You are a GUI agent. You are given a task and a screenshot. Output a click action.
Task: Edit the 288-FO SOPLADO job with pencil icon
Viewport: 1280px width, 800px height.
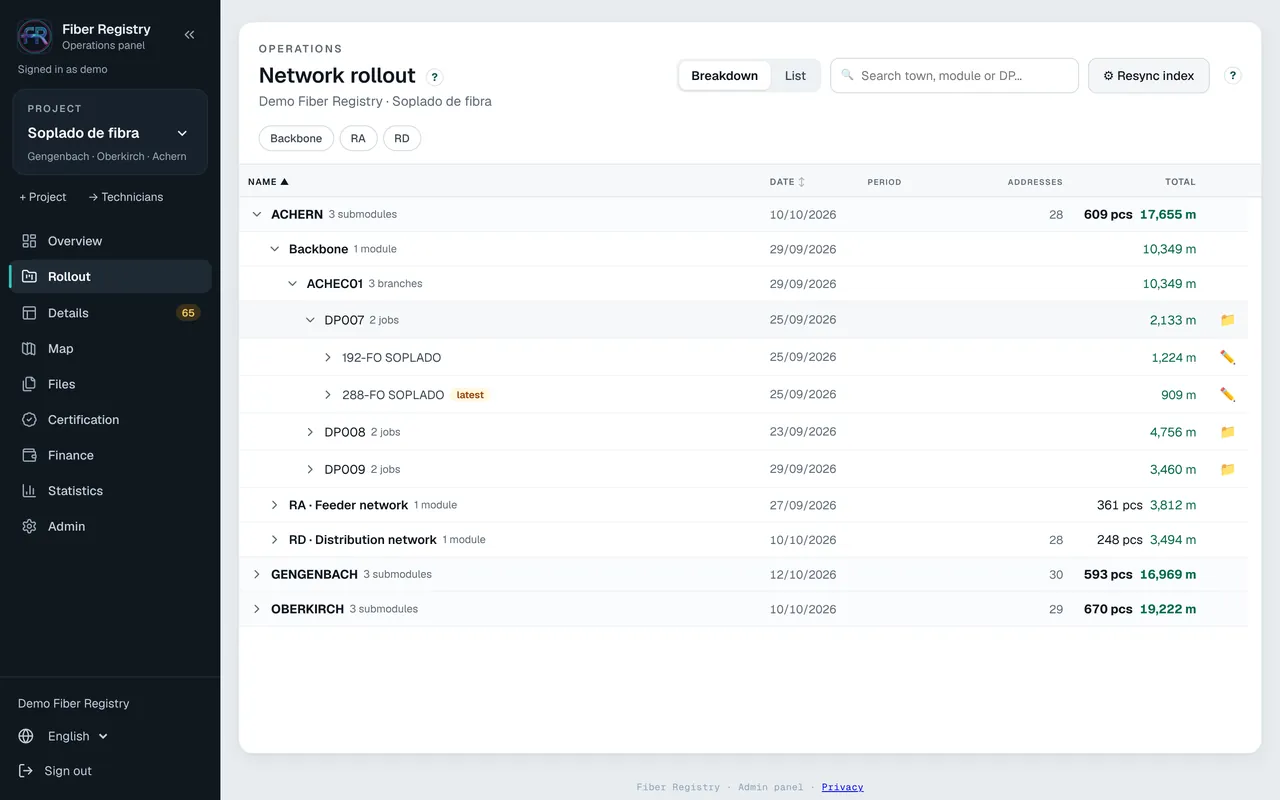click(1228, 395)
